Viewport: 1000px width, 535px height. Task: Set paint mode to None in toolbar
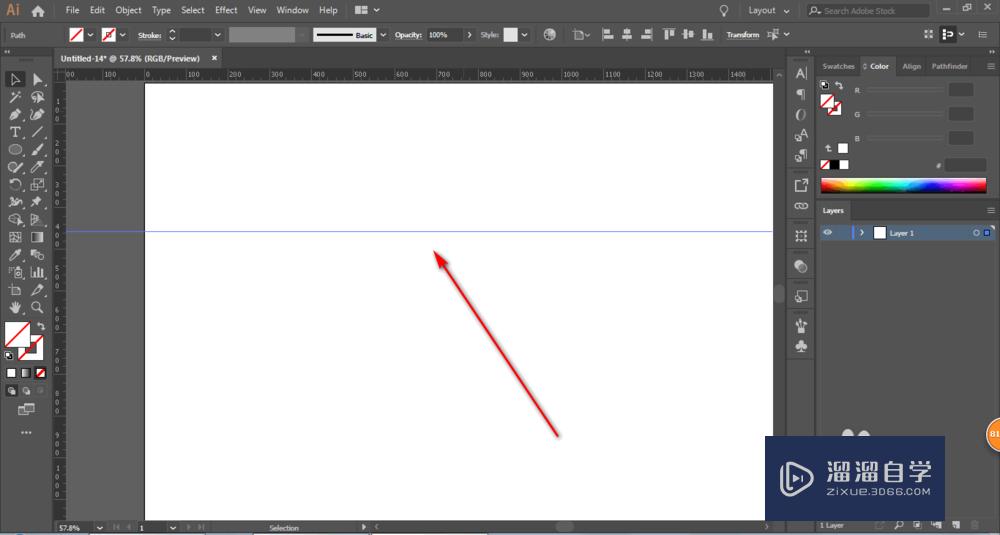click(x=40, y=373)
